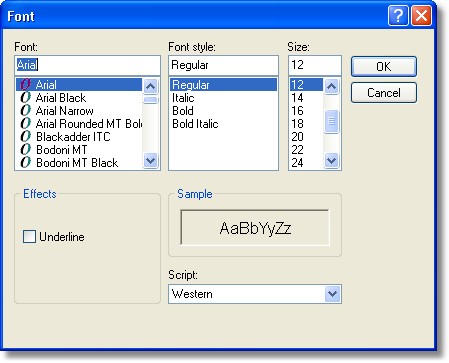Click the Font name text field

87,65
